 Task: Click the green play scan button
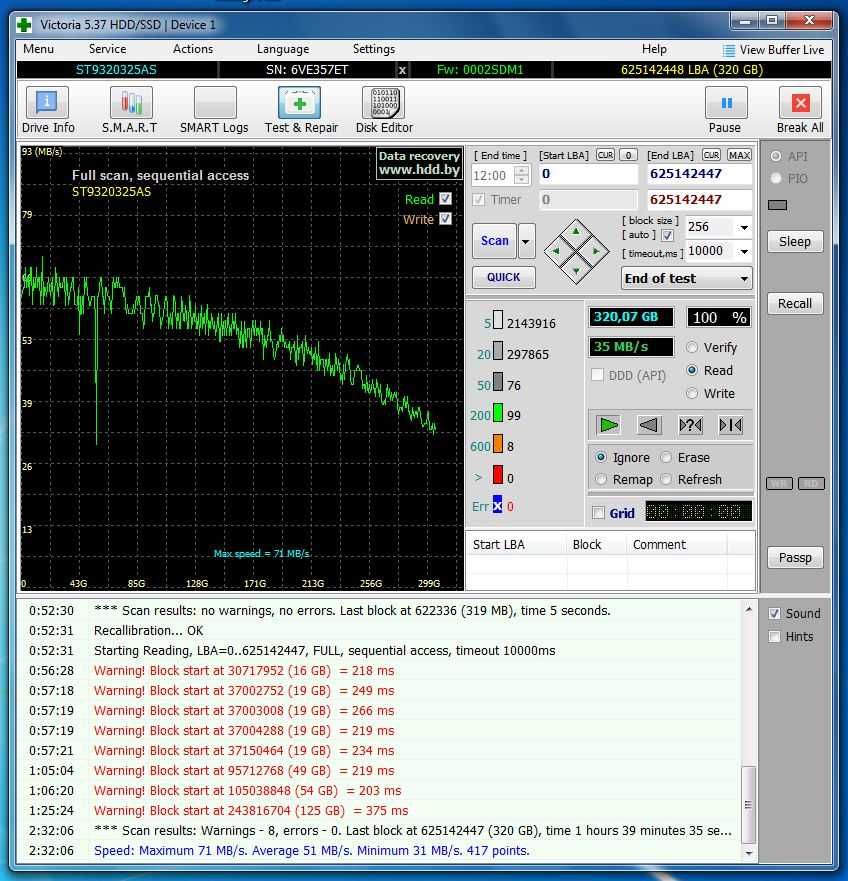point(609,425)
